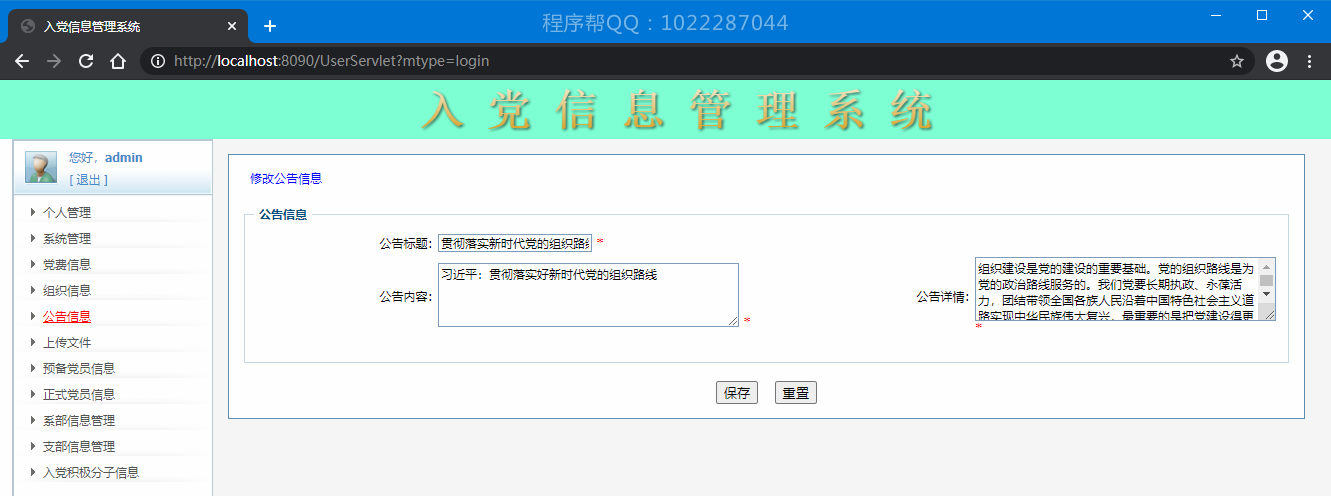The height and width of the screenshot is (496, 1331).
Task: Click the 保存 button
Action: (x=738, y=393)
